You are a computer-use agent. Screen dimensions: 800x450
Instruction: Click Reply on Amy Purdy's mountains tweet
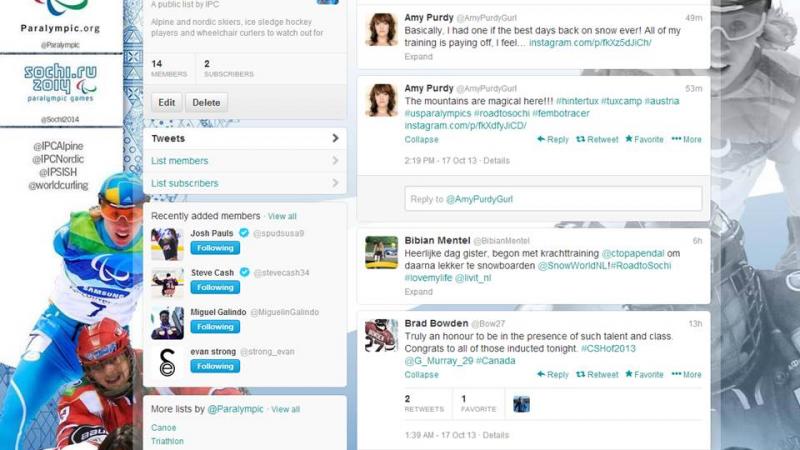click(553, 139)
